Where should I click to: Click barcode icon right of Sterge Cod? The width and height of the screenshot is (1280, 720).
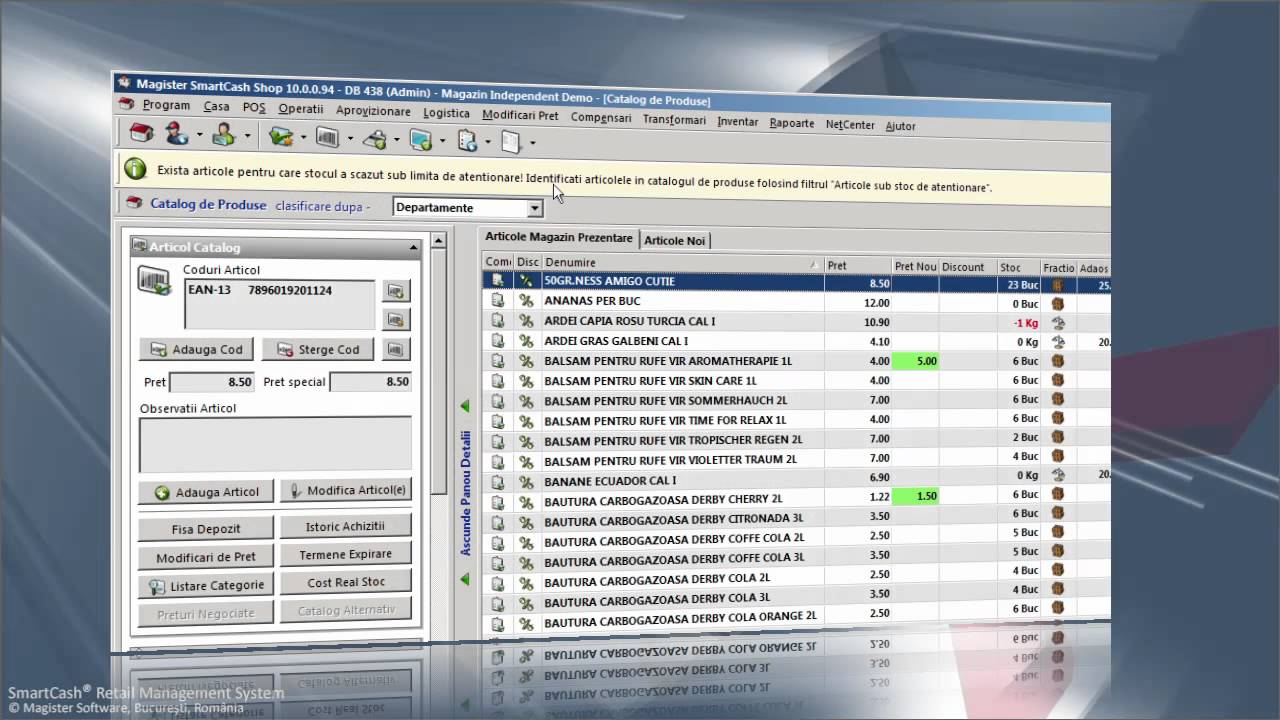pos(396,349)
